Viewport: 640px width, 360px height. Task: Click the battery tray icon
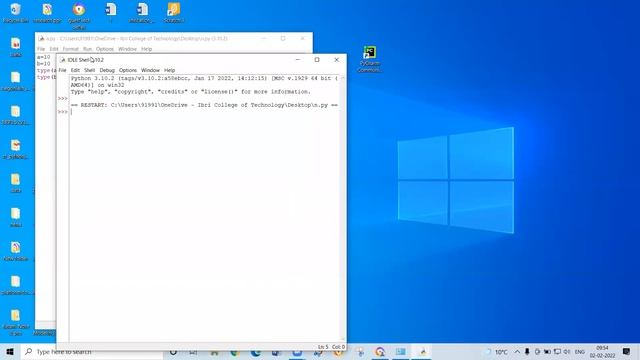[x=547, y=351]
